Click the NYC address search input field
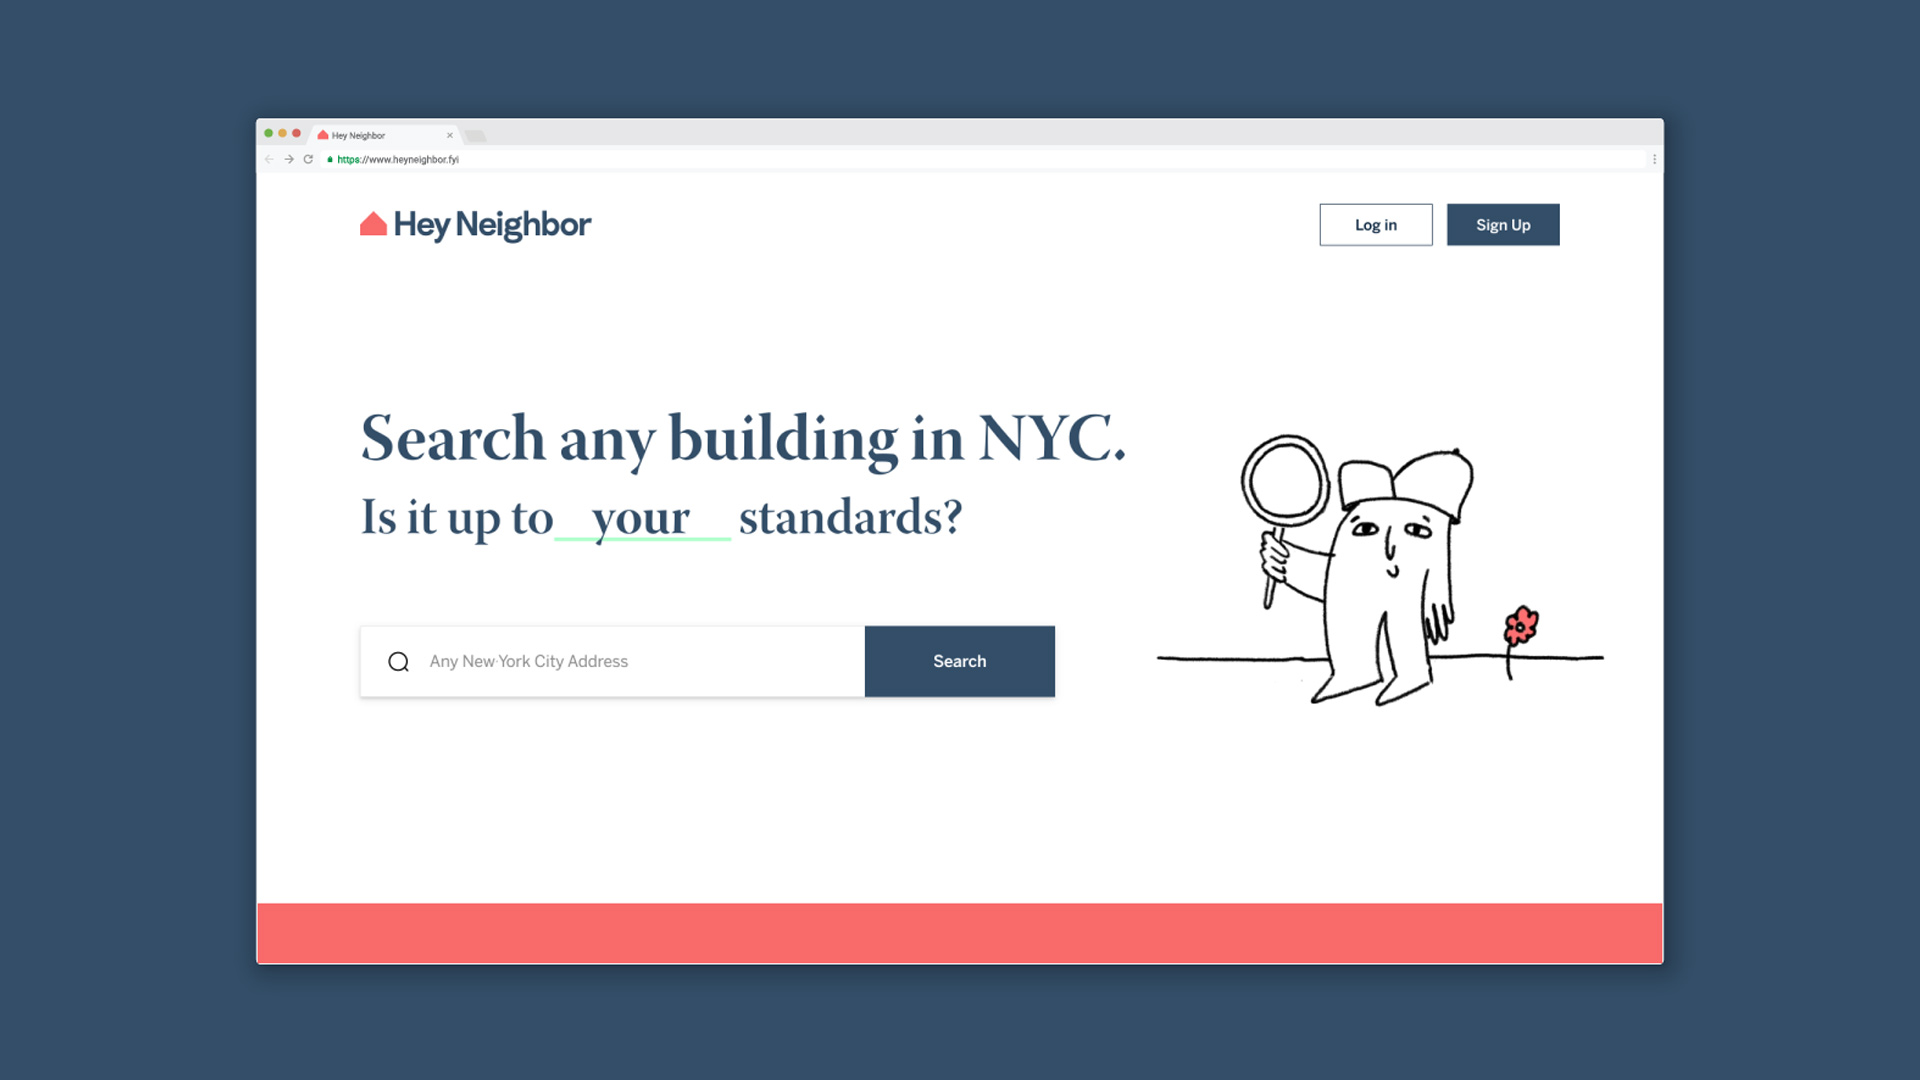Image resolution: width=1920 pixels, height=1080 pixels. click(x=612, y=661)
